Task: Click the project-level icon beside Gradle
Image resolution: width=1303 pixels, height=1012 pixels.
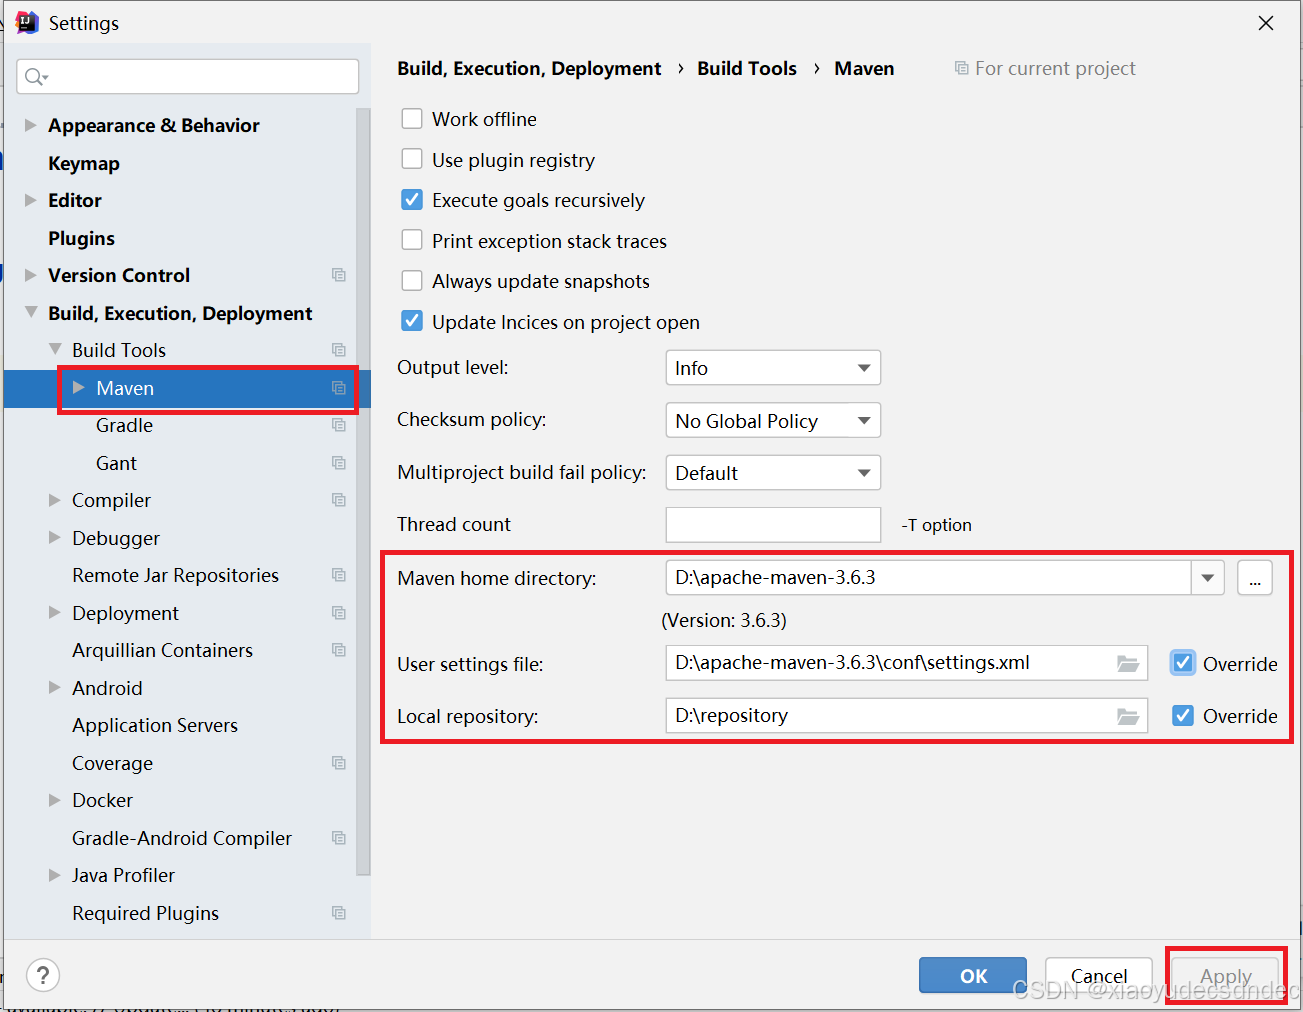Action: [339, 425]
